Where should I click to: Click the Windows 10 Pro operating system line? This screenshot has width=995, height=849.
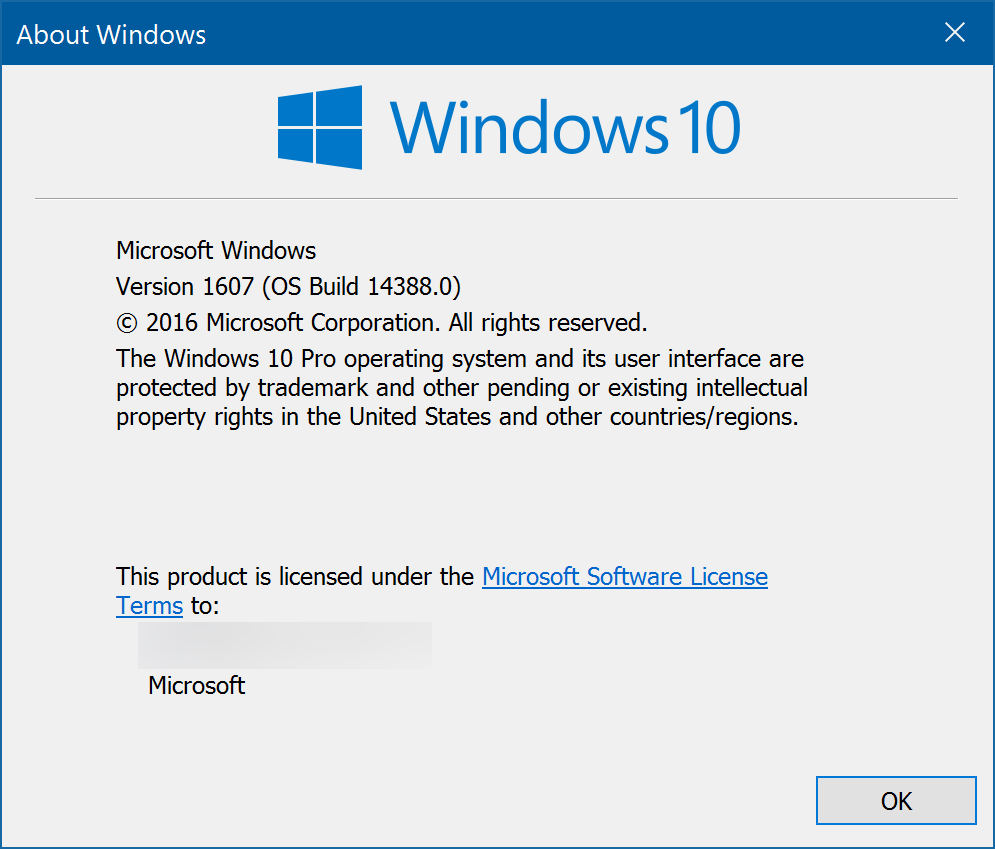pos(460,358)
